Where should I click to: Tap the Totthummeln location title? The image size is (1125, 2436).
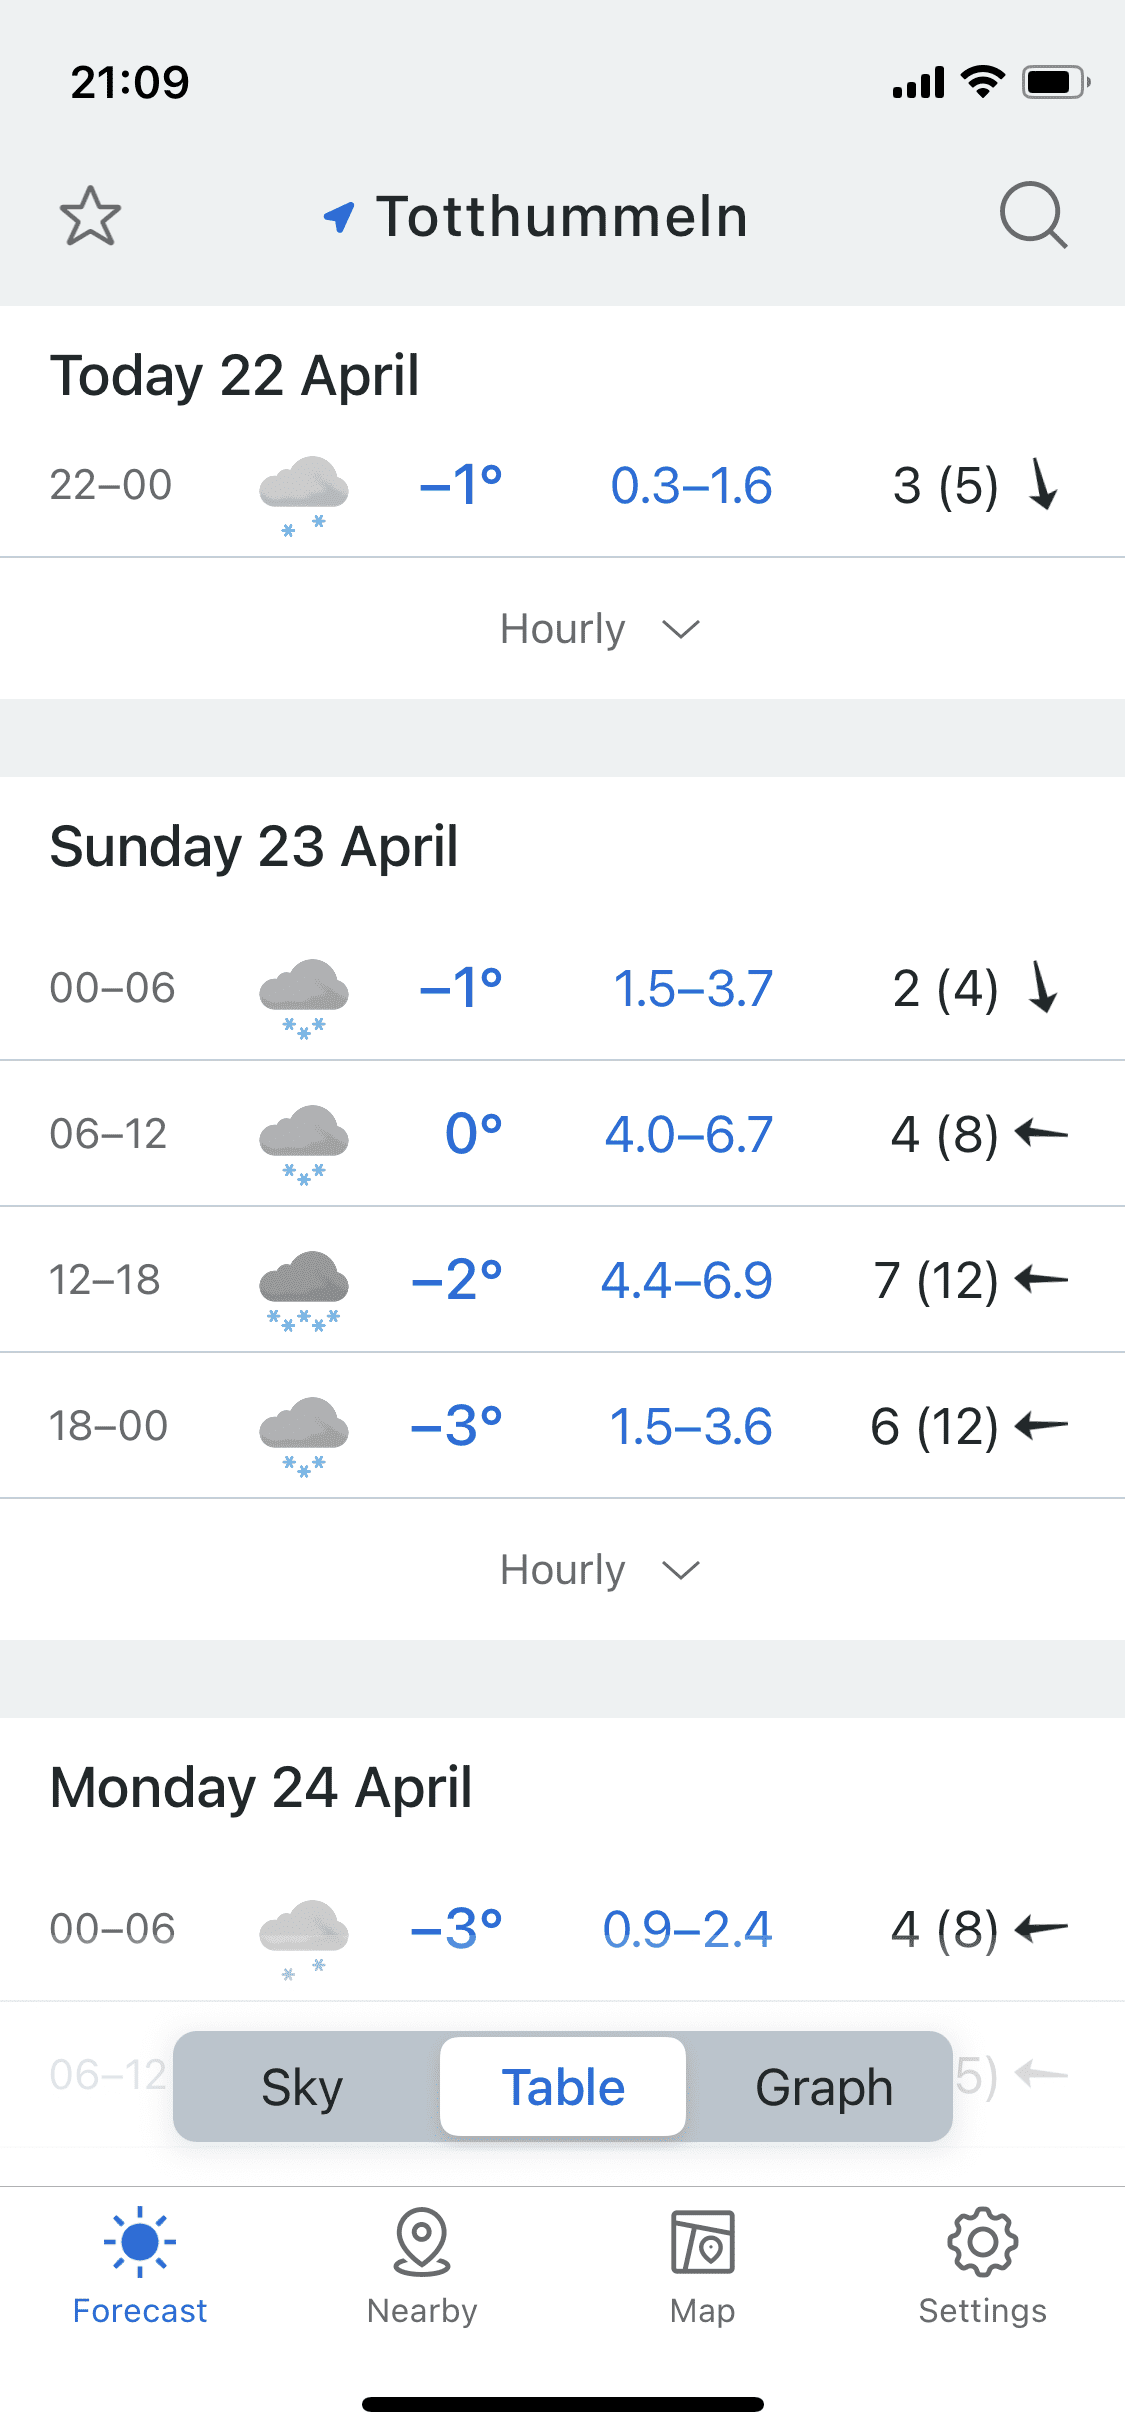562,216
